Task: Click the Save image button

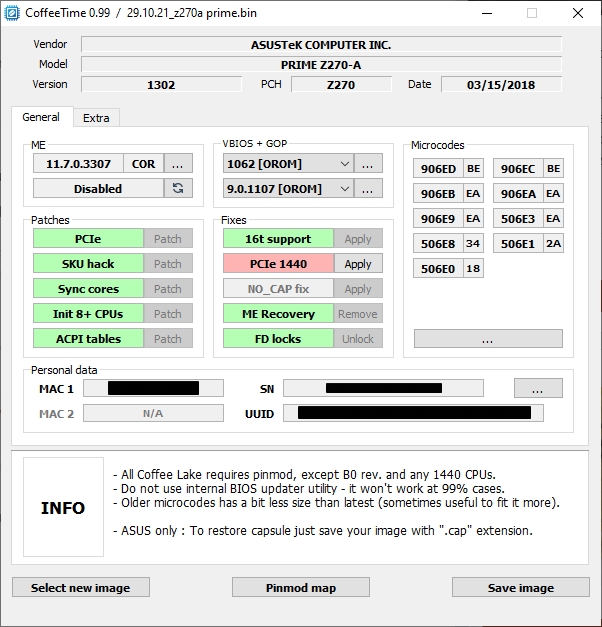Action: coord(521,587)
